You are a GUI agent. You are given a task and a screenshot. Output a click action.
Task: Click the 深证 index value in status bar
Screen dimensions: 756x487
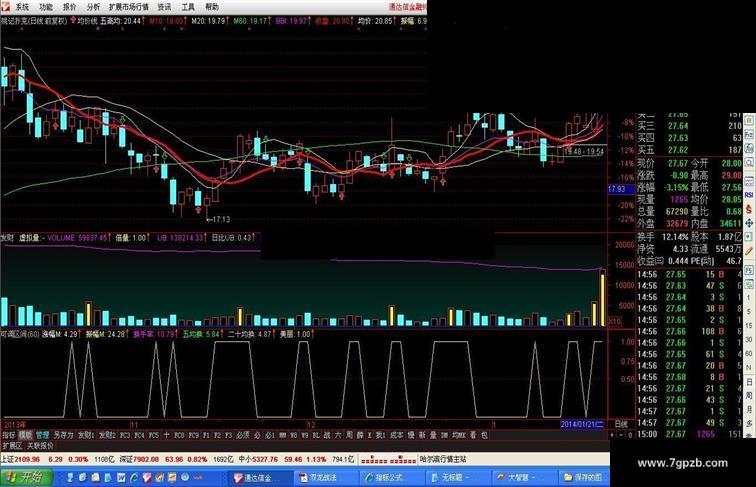click(x=146, y=460)
